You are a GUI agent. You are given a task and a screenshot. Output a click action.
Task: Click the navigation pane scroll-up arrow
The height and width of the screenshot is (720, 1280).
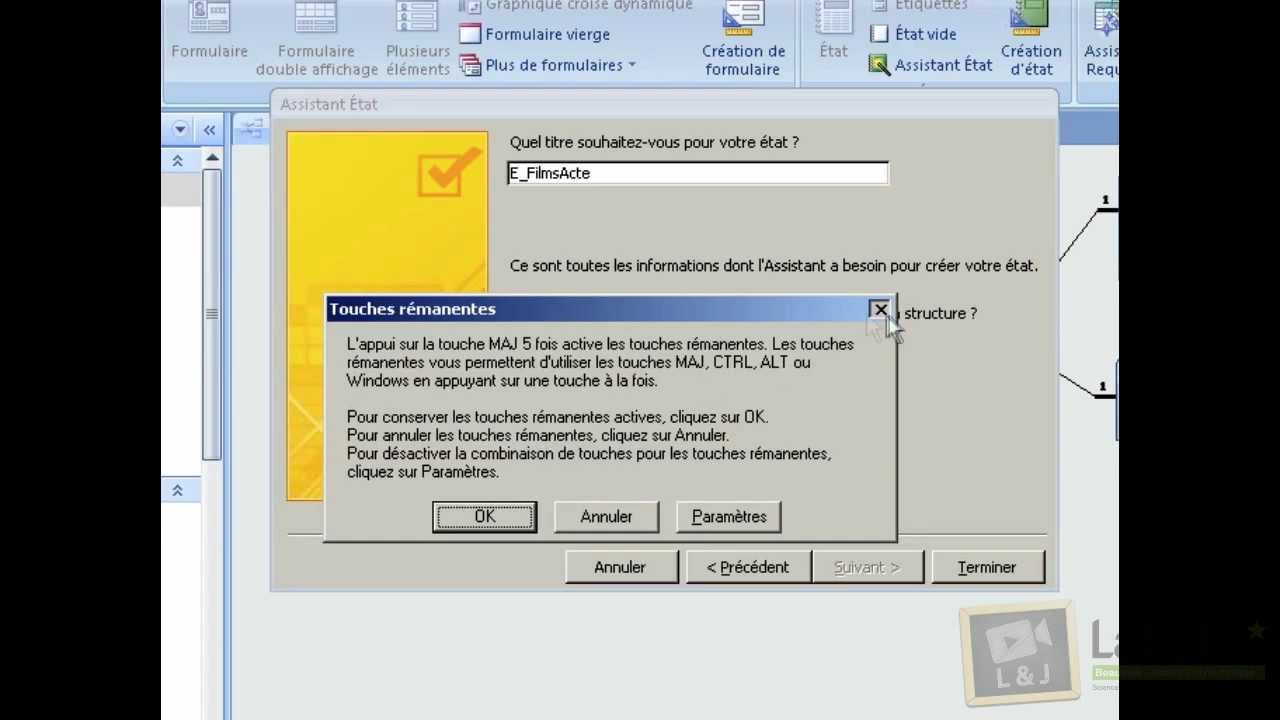tap(212, 158)
